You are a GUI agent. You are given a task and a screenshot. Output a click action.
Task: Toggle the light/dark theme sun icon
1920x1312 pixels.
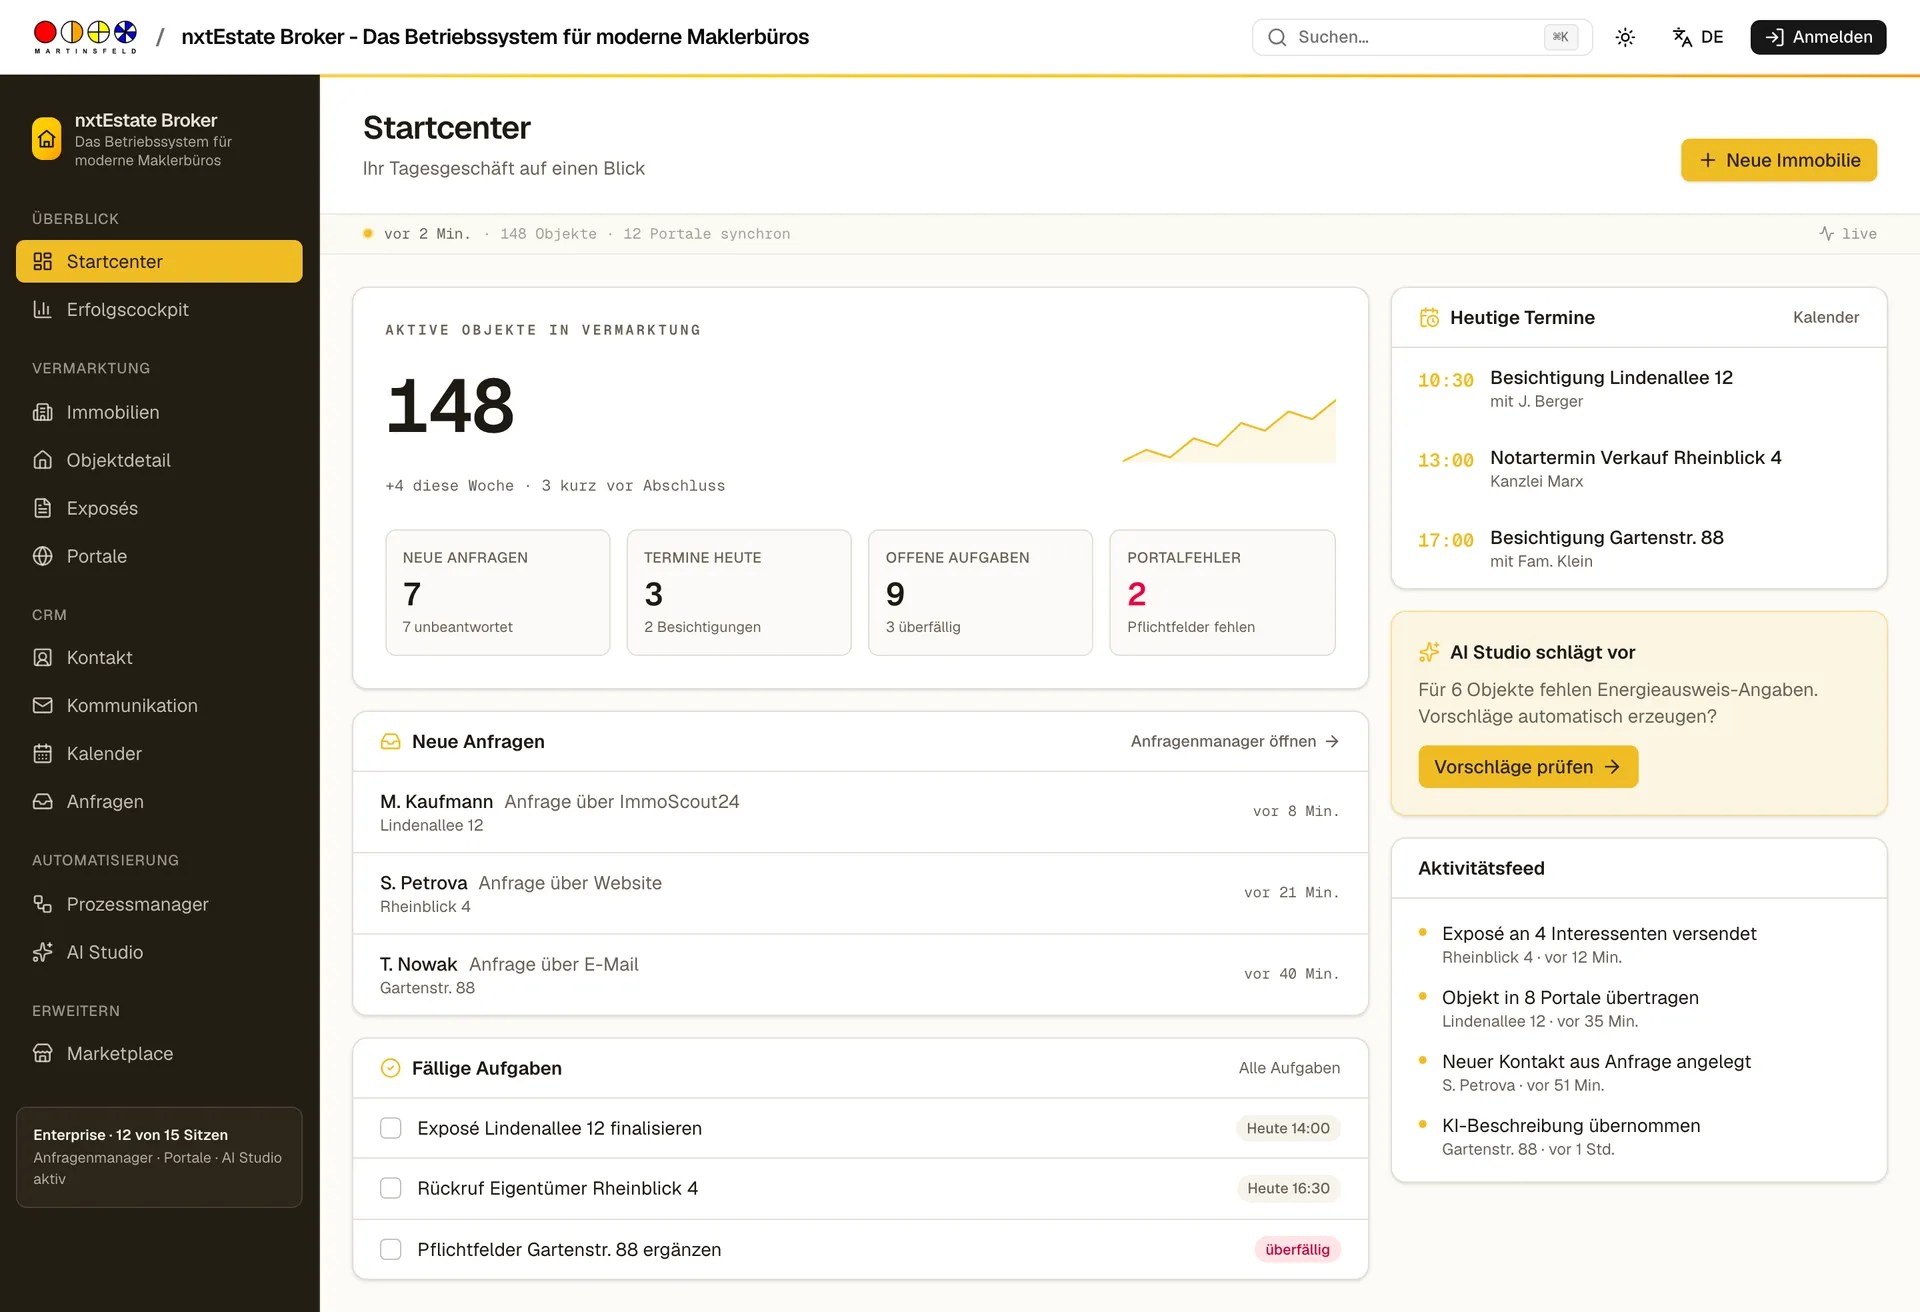click(1625, 37)
